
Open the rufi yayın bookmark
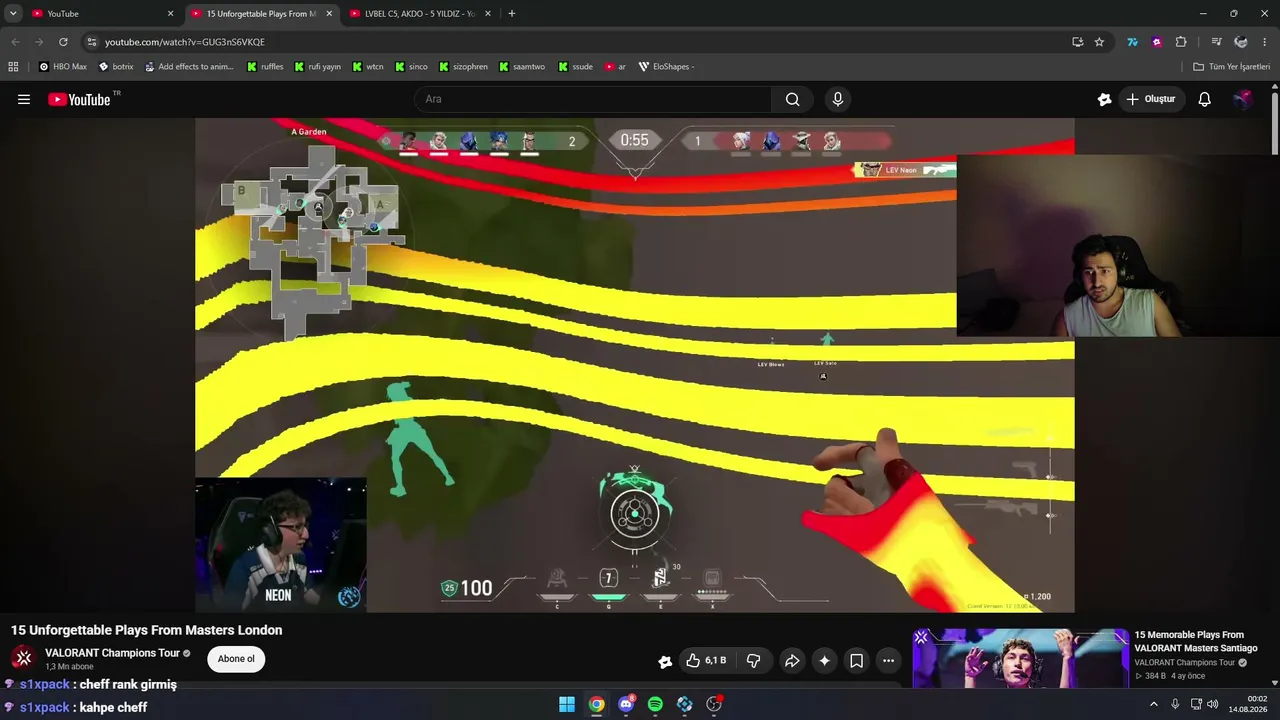tap(317, 67)
